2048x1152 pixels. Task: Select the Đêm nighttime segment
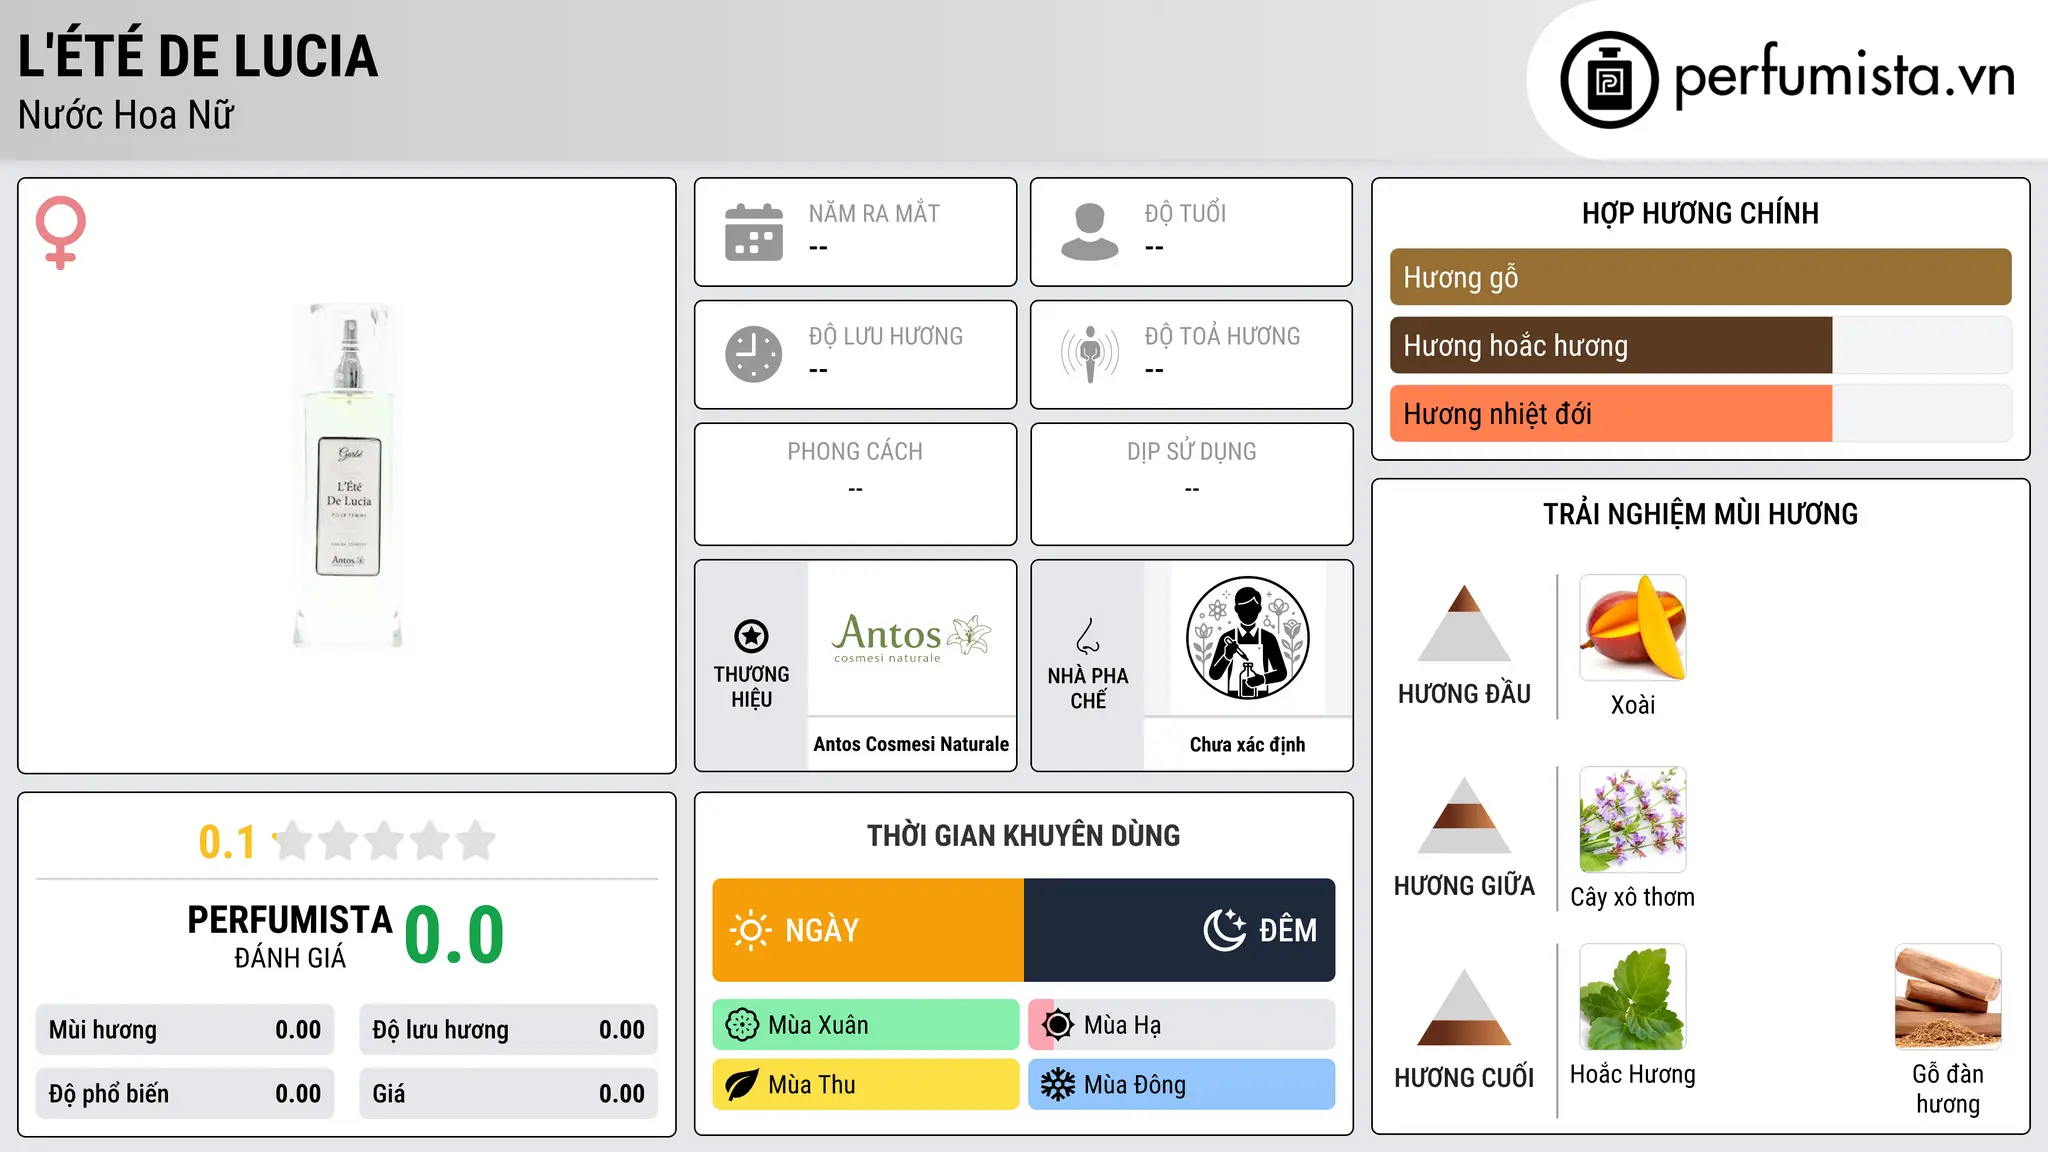pos(1180,930)
